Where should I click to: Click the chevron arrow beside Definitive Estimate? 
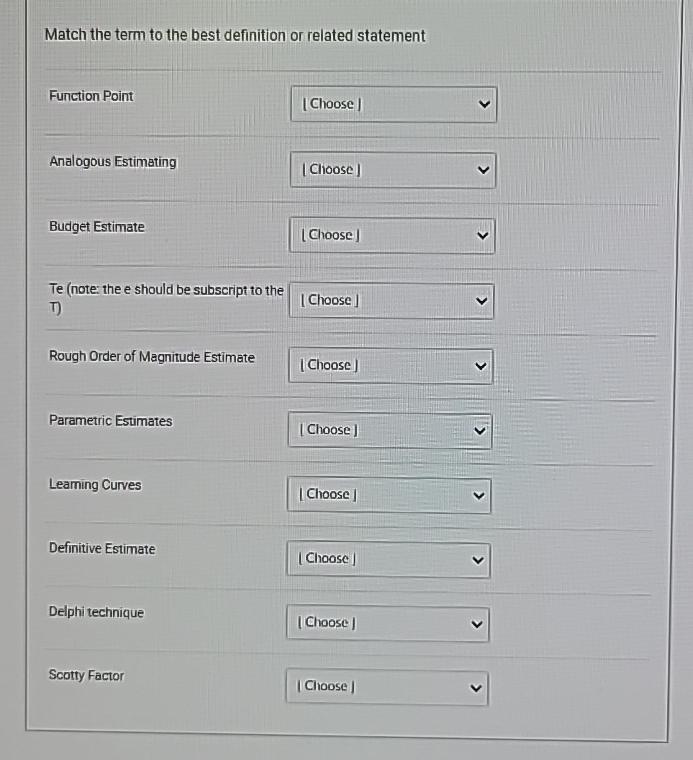click(x=478, y=560)
